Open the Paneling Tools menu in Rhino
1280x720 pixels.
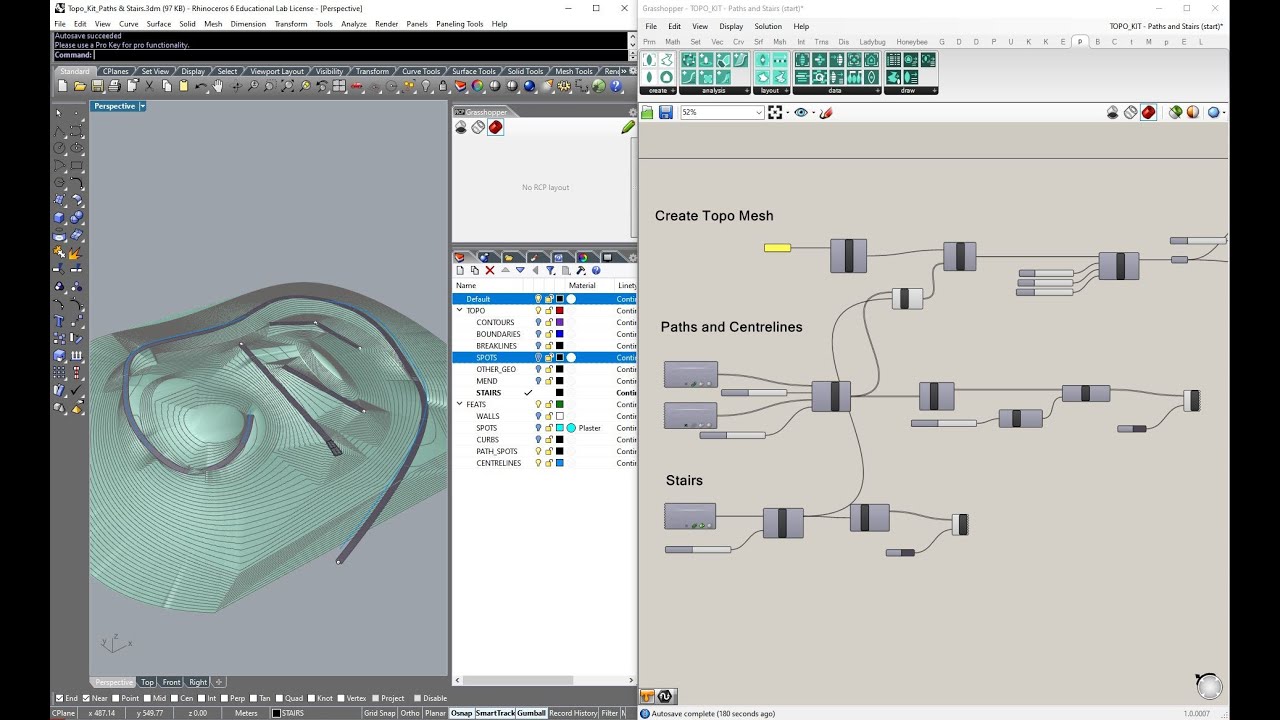(459, 24)
